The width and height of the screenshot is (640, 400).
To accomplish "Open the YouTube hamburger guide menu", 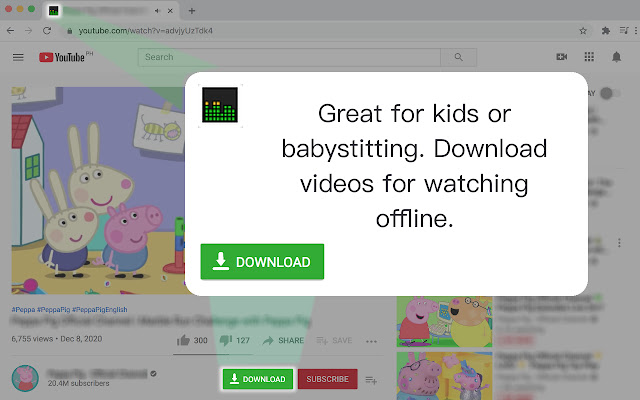I will [x=18, y=57].
